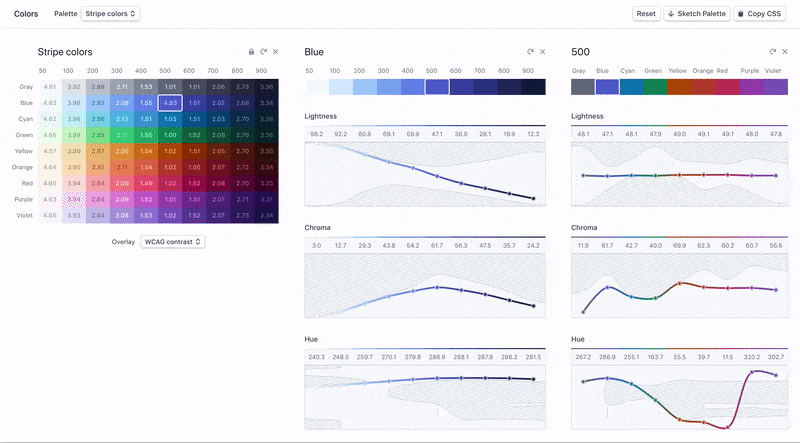
Task: Select the Blue swatch in the 500 panel strip
Action: click(x=607, y=87)
